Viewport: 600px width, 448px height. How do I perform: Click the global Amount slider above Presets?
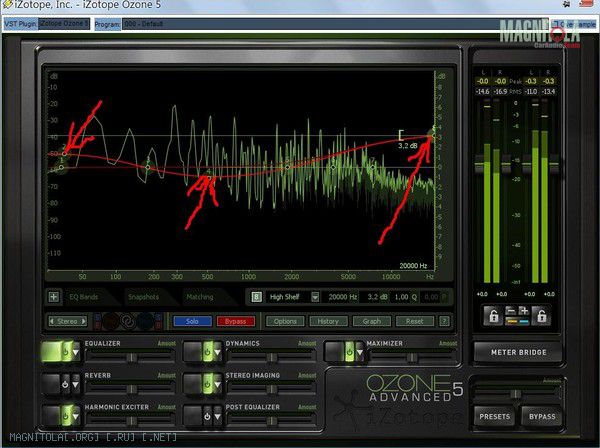click(515, 394)
